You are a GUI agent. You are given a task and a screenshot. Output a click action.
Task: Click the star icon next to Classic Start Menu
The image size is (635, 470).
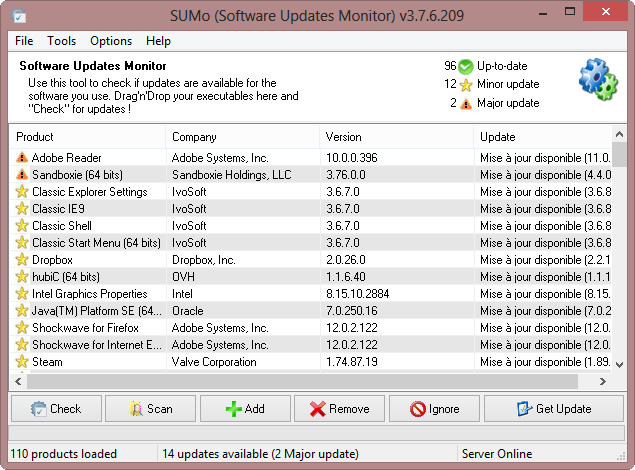pos(22,242)
